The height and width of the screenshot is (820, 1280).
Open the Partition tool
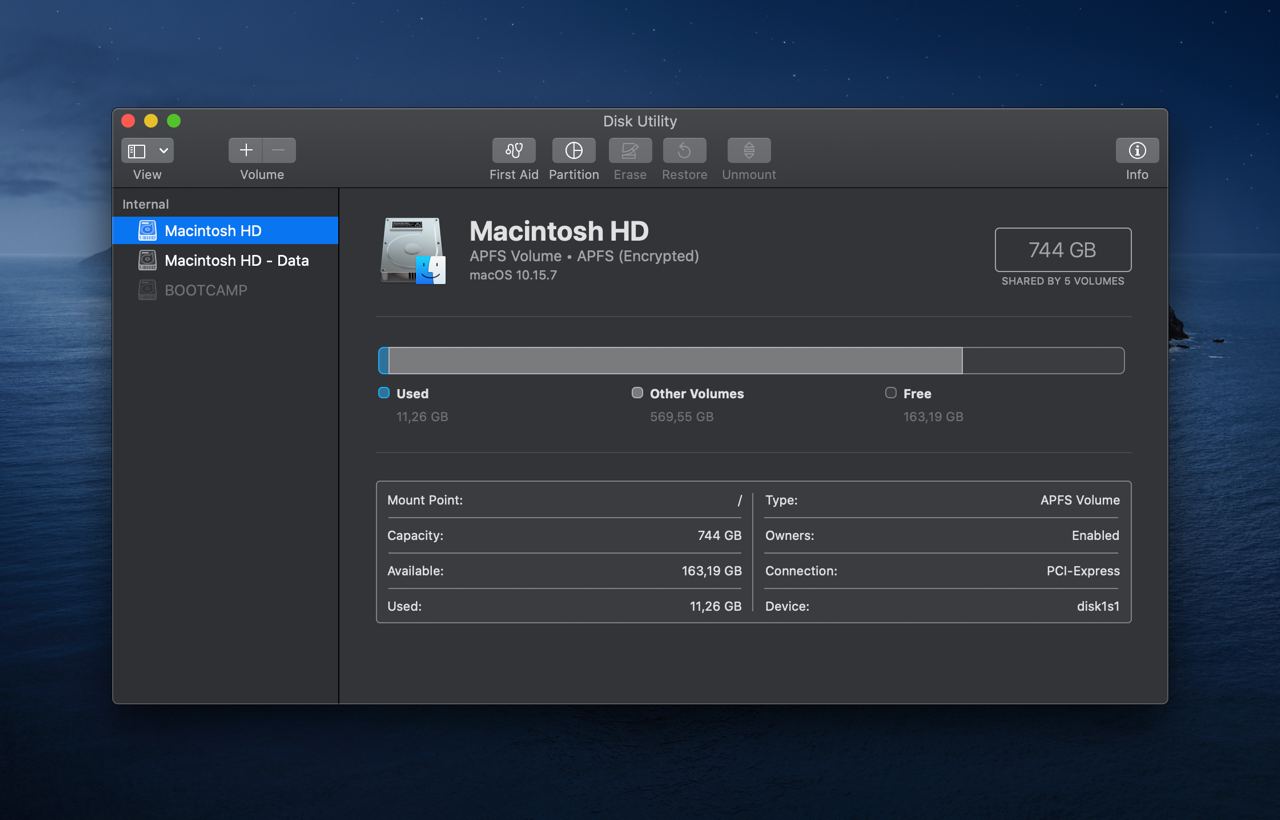574,150
